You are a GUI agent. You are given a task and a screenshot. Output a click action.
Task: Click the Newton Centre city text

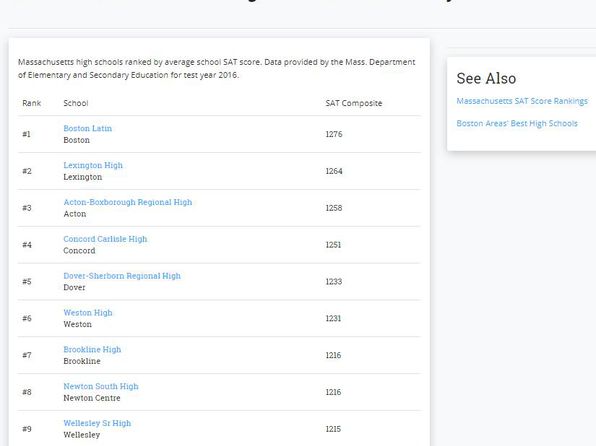[x=92, y=398]
